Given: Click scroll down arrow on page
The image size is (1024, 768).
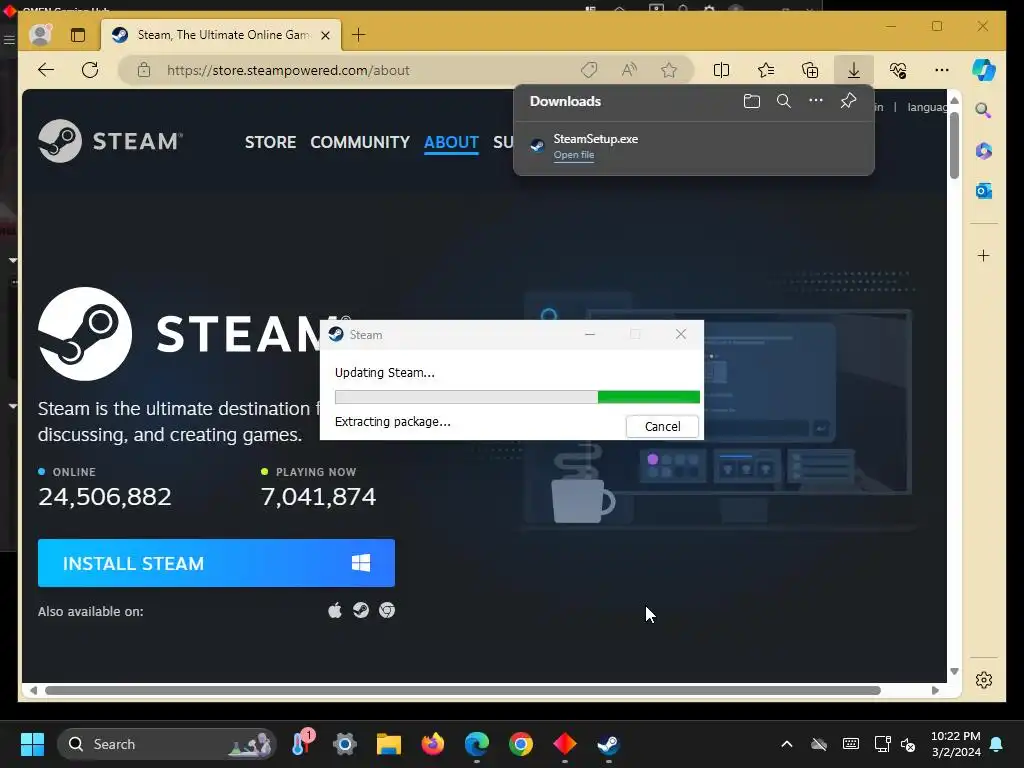Looking at the screenshot, I should (954, 671).
